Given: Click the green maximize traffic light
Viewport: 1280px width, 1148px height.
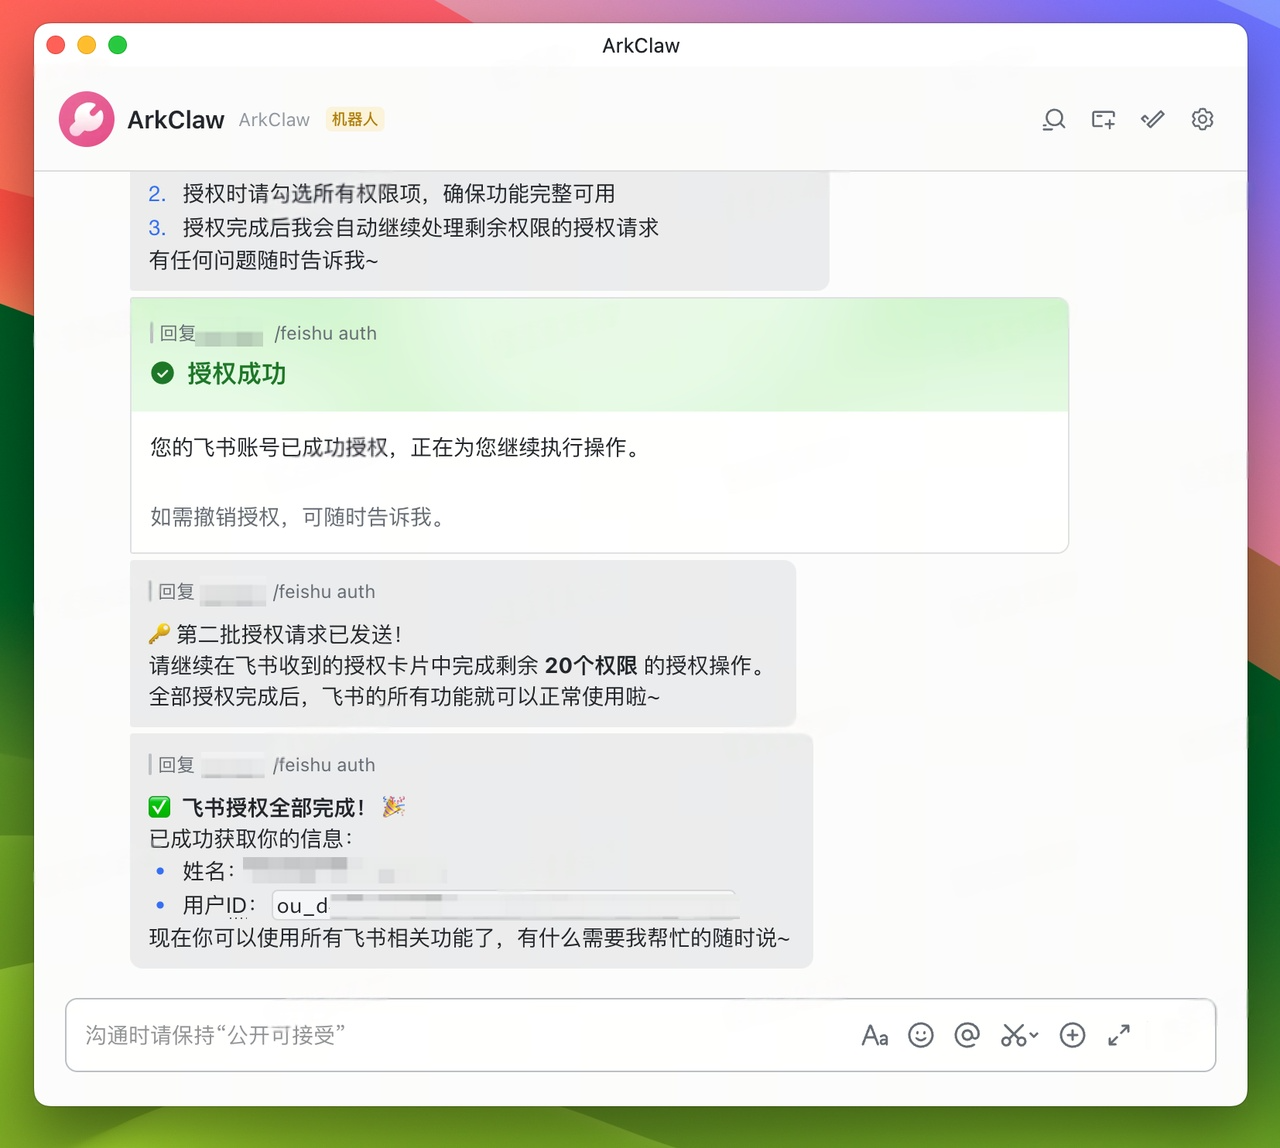Looking at the screenshot, I should (x=117, y=45).
